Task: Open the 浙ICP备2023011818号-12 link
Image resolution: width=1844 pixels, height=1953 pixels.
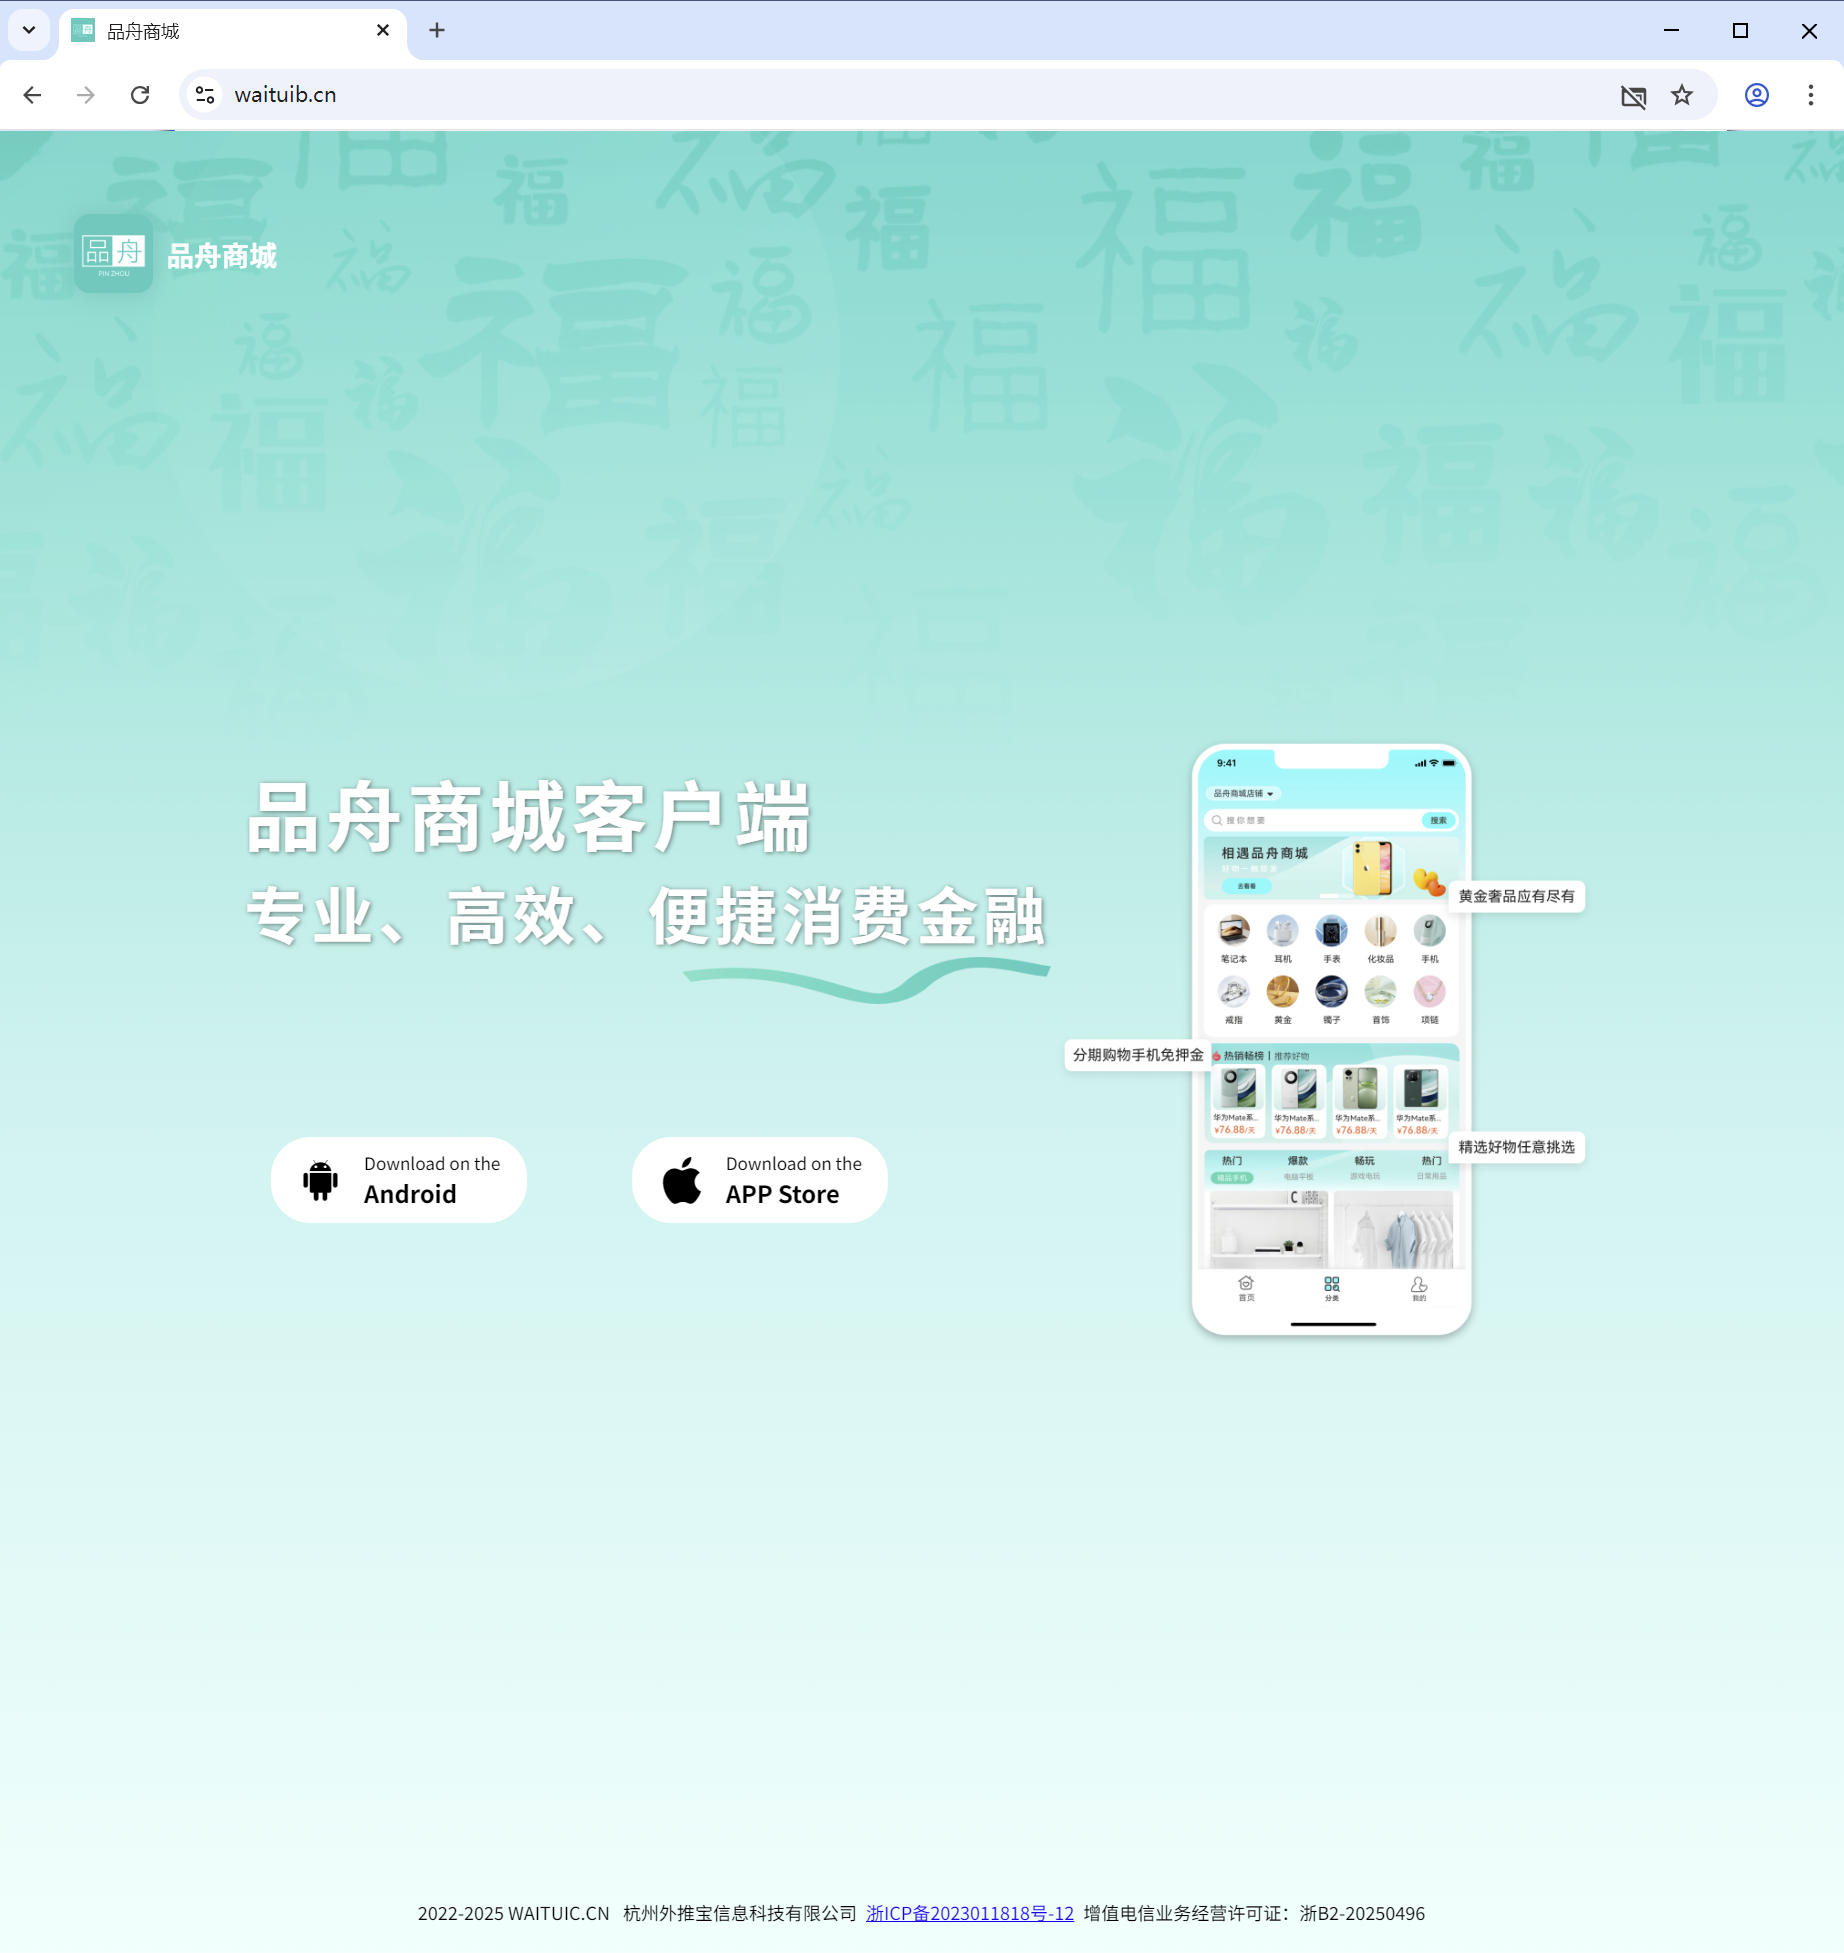Action: click(969, 1913)
